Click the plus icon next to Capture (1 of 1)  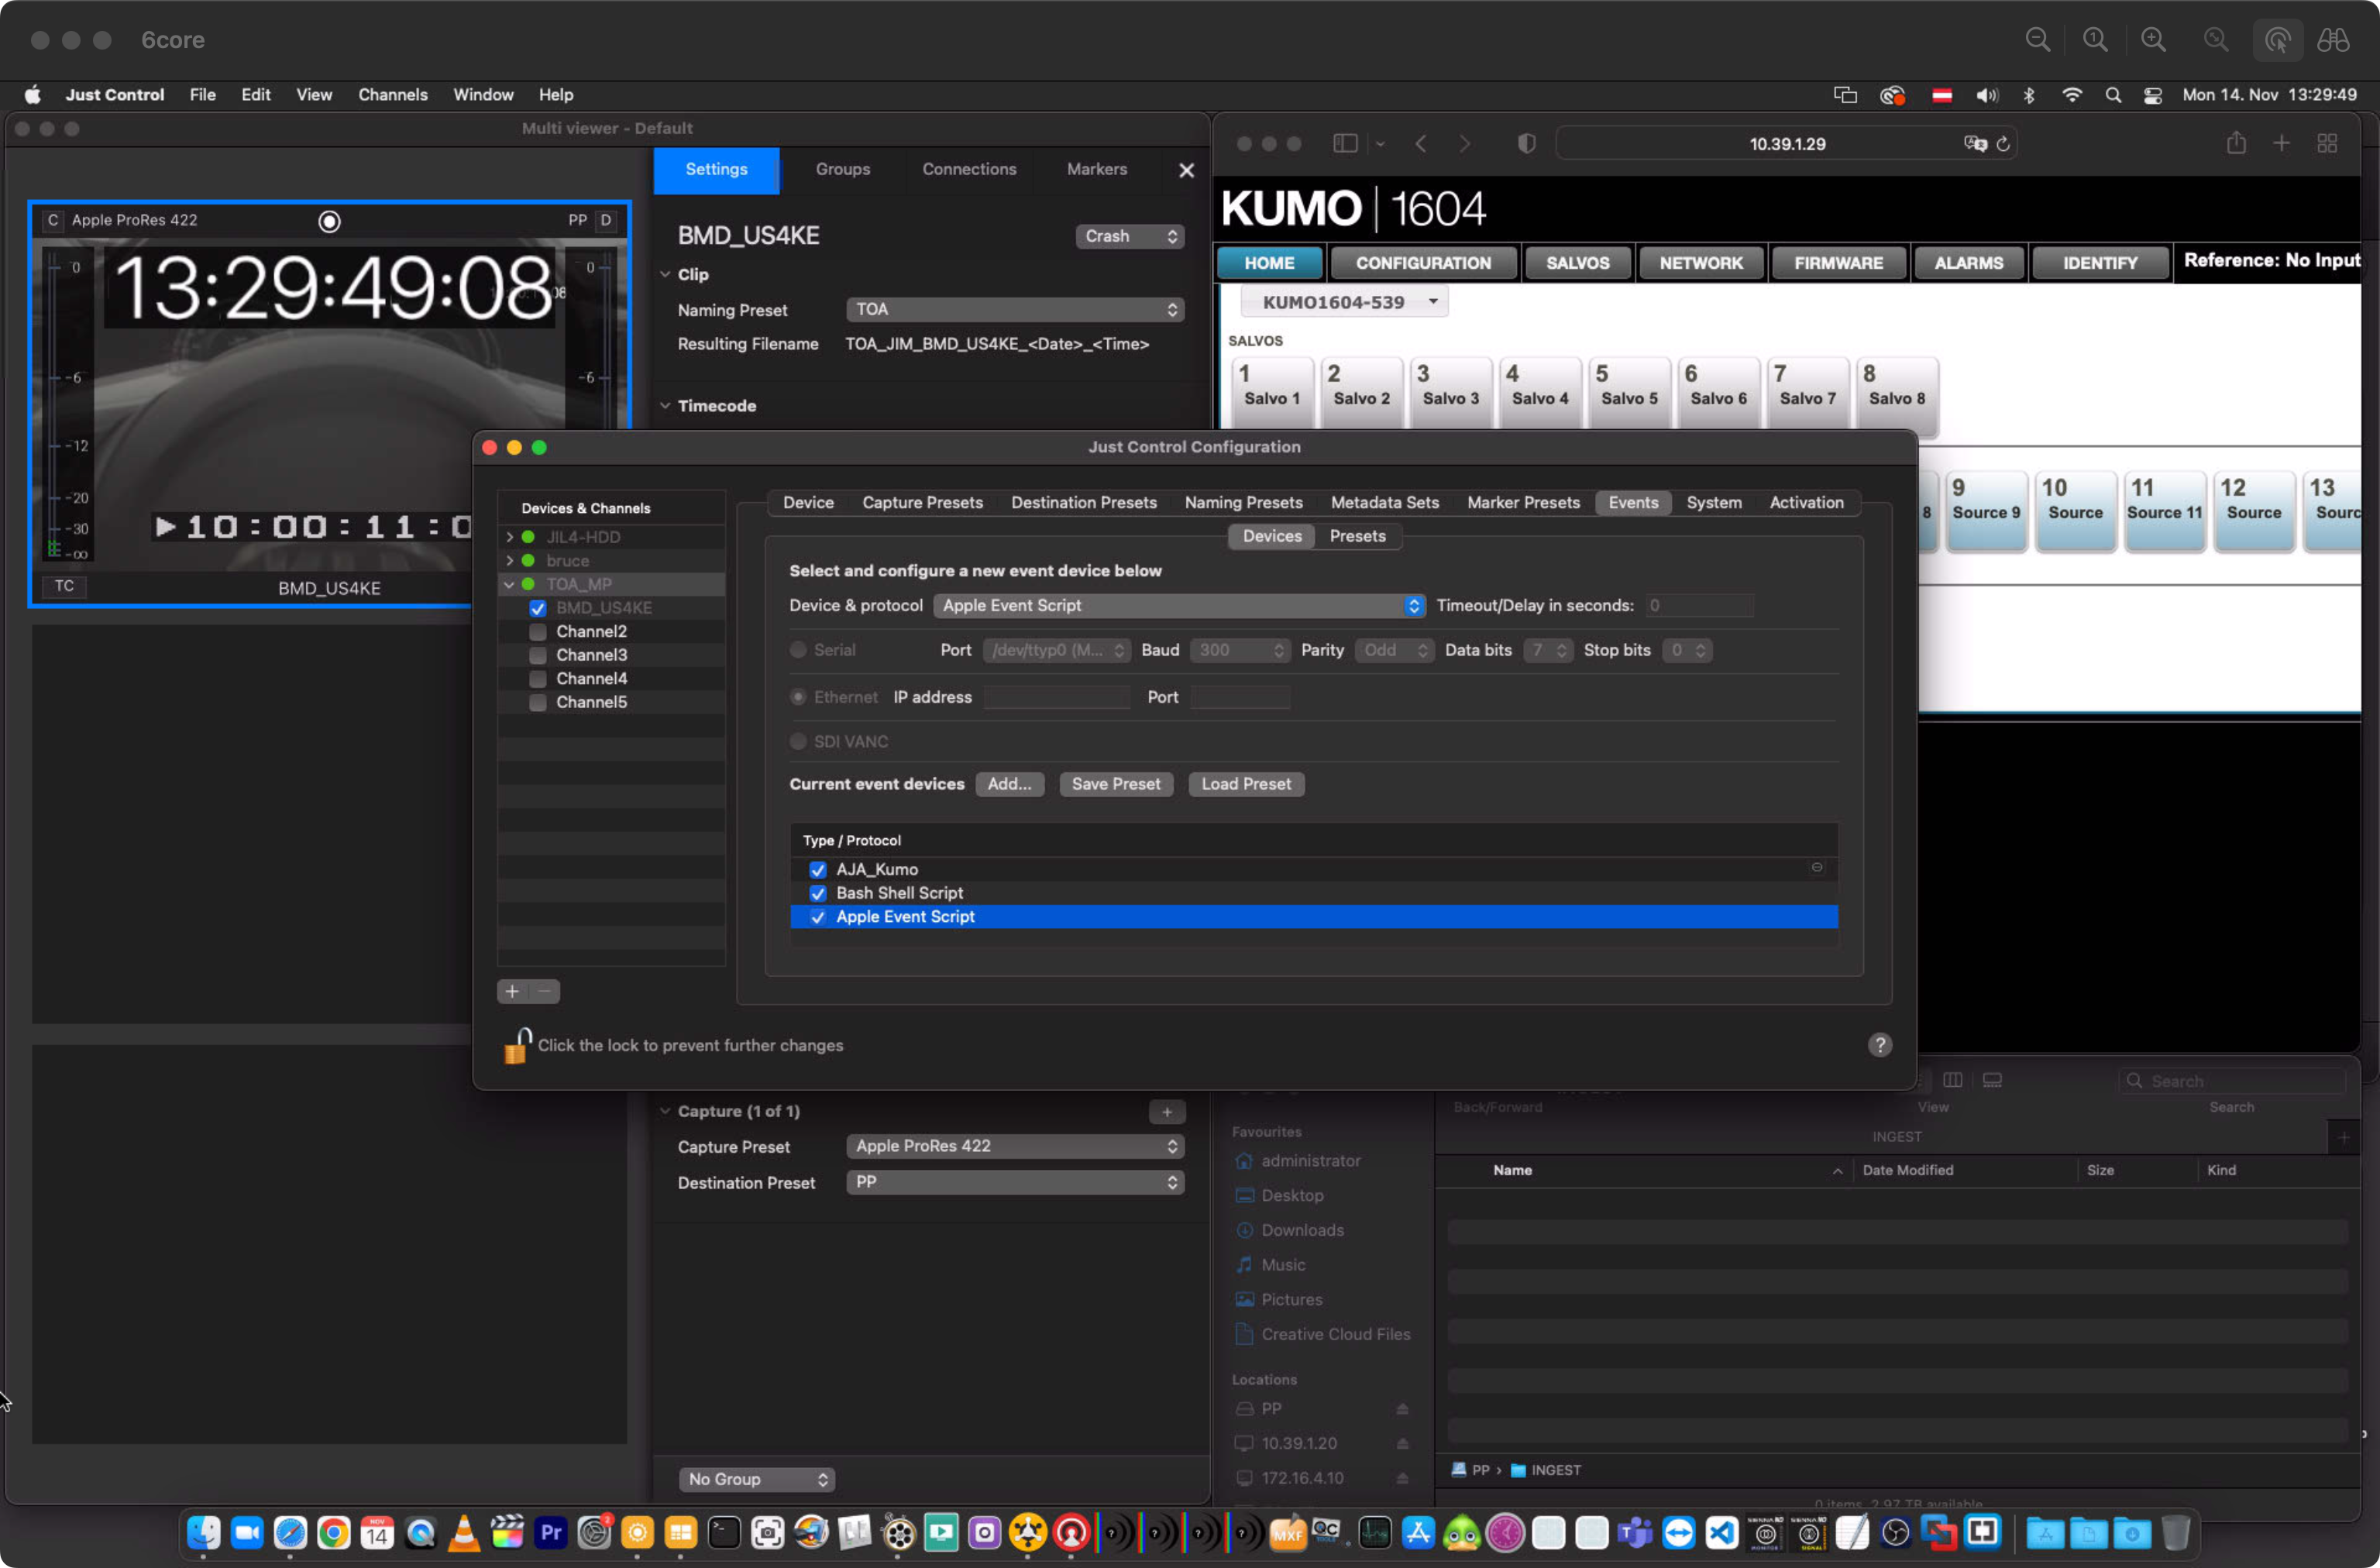1166,1112
